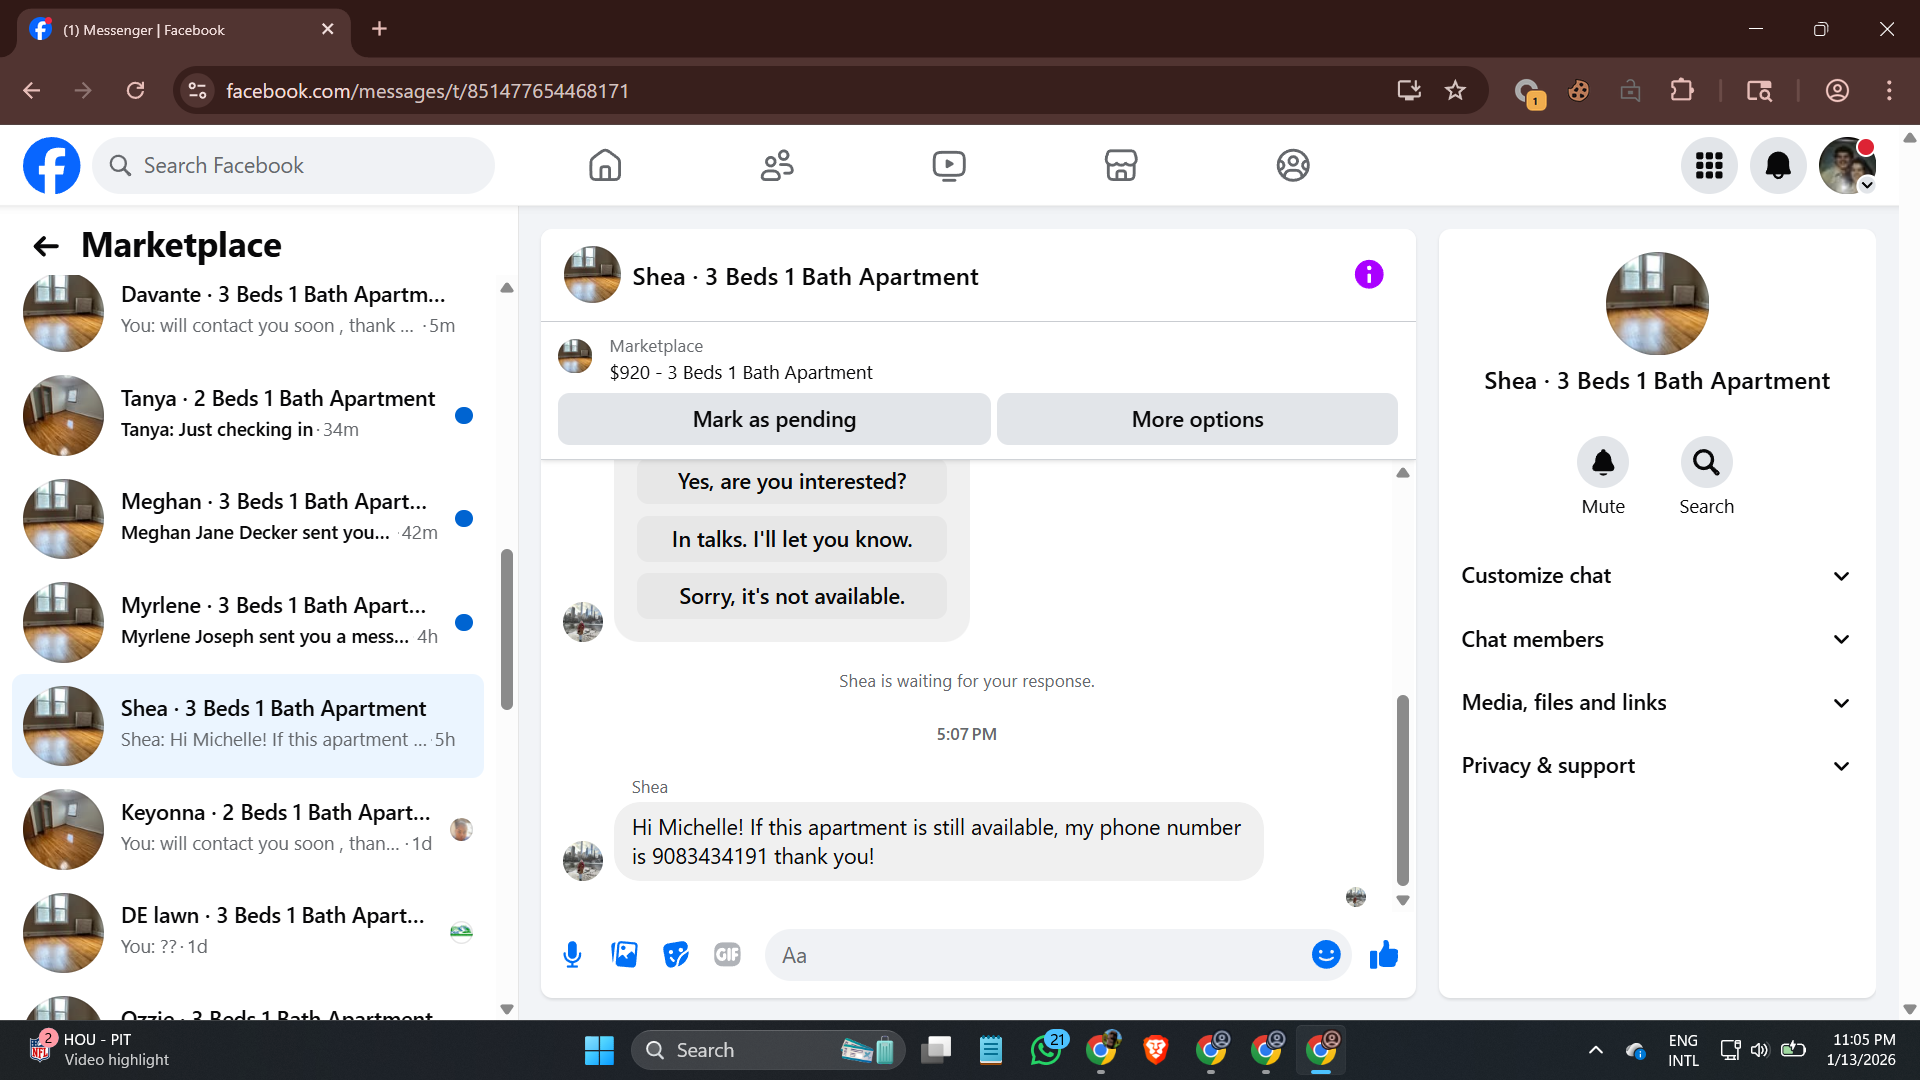Open the Friends tab in top nav
The height and width of the screenshot is (1080, 1920).
pos(777,165)
